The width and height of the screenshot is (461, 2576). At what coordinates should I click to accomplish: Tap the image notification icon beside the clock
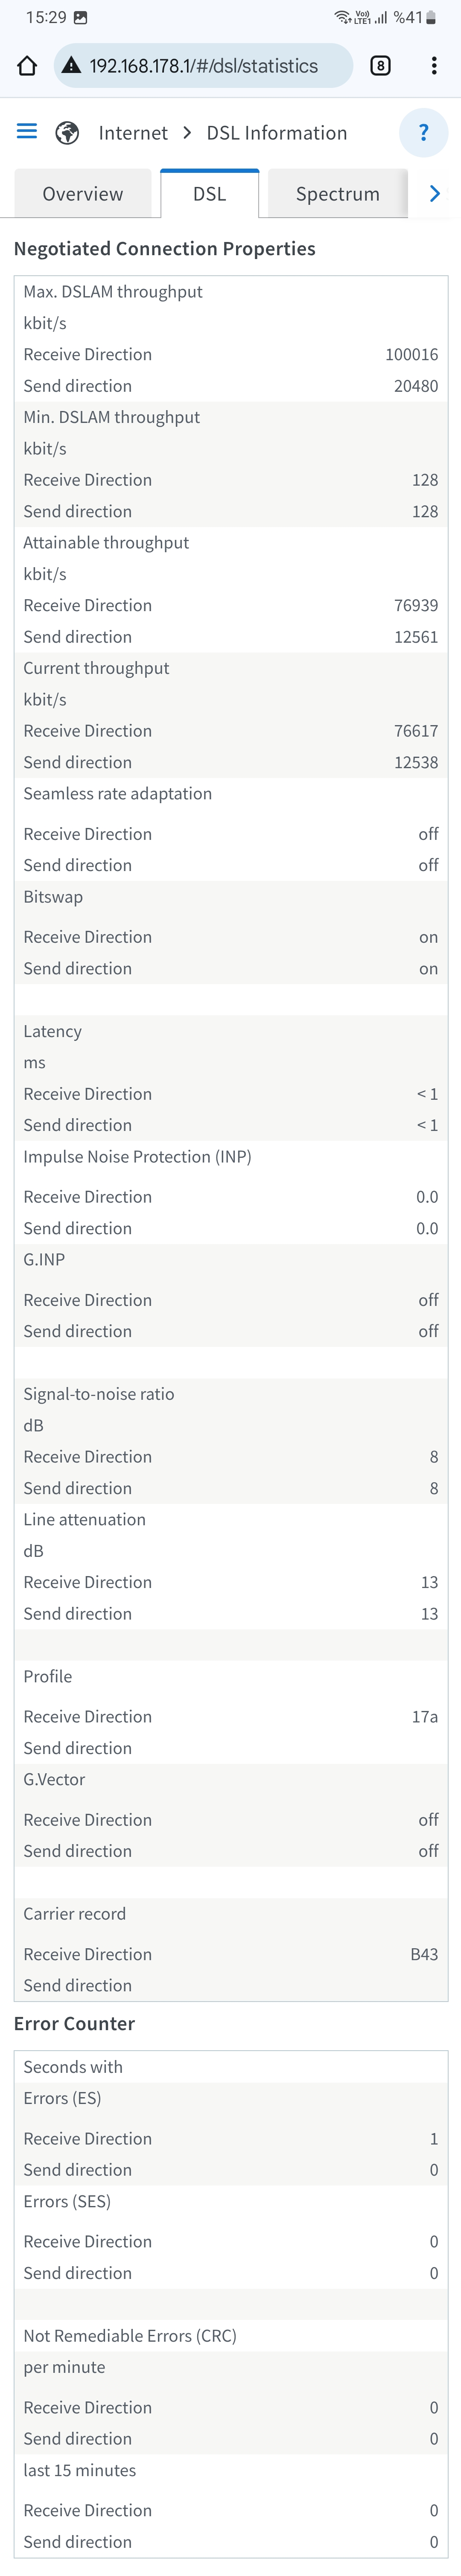pyautogui.click(x=81, y=17)
